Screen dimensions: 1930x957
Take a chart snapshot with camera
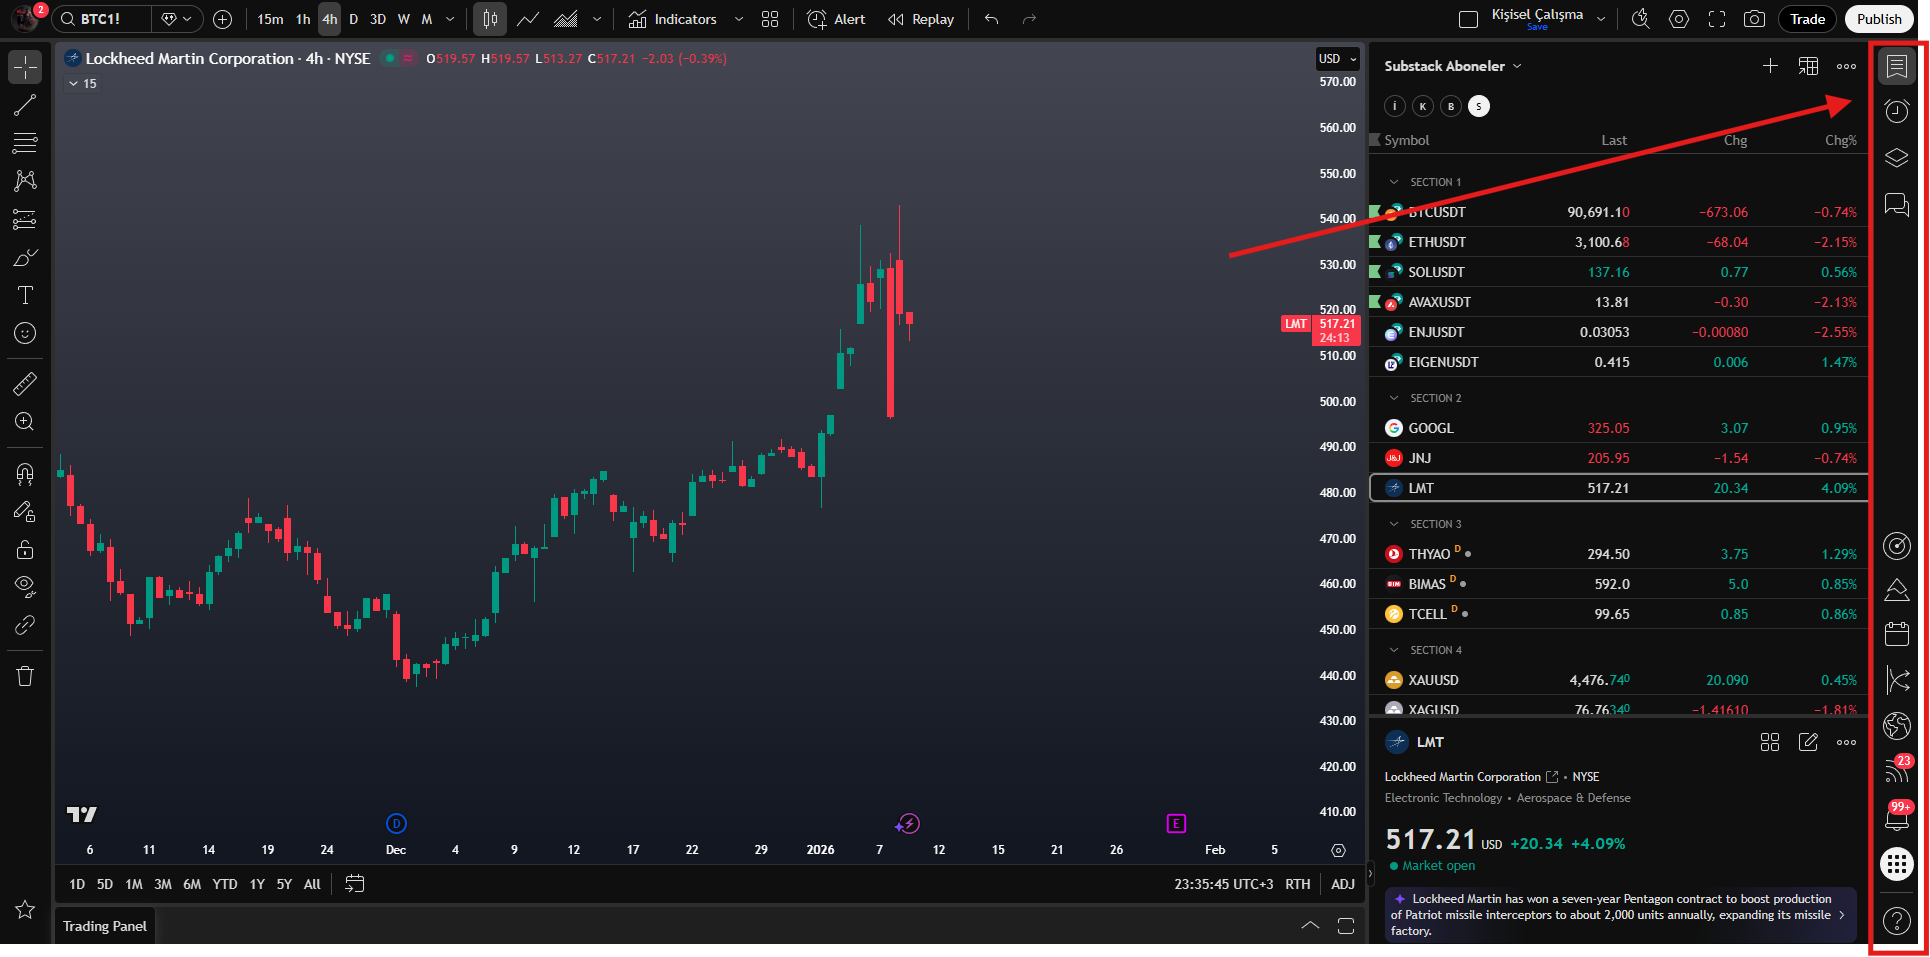tap(1754, 19)
